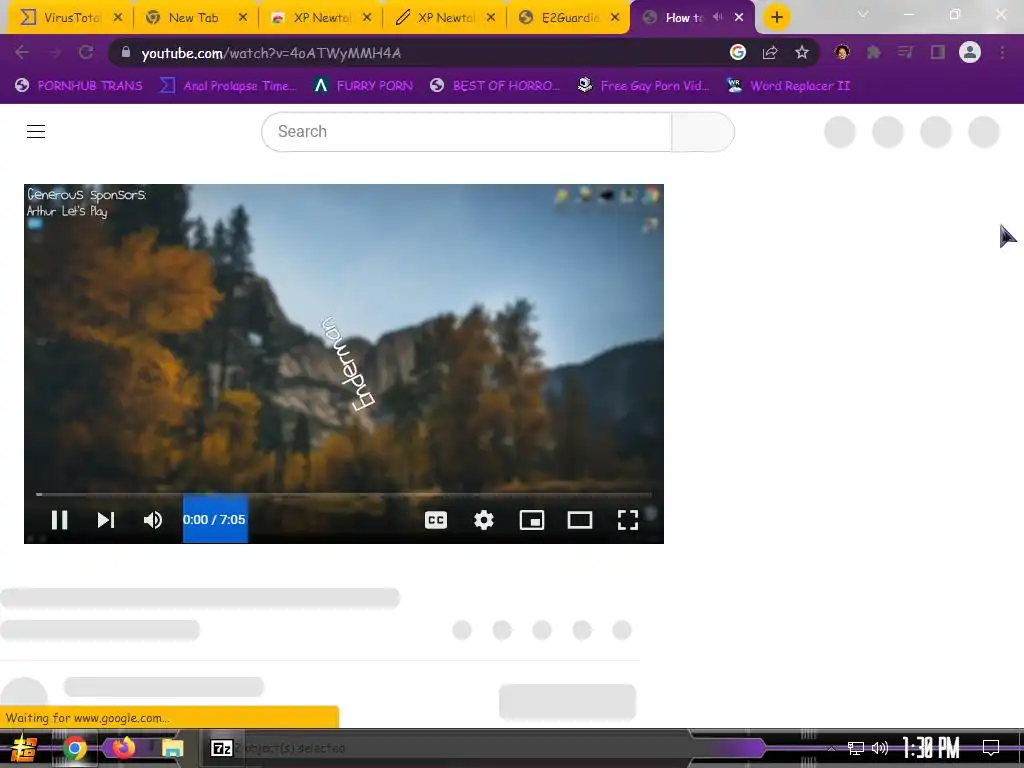Mute the How to tab audio
1024x768 pixels.
(718, 18)
